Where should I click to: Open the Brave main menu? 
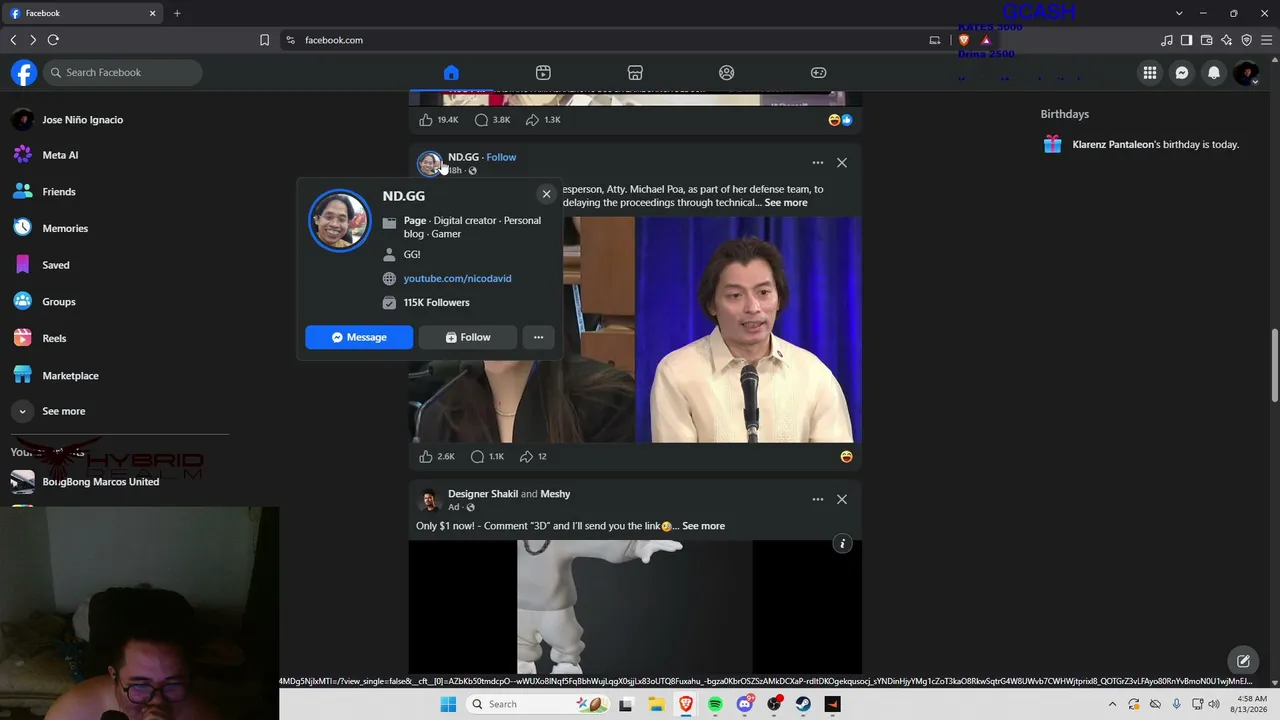click(x=1265, y=40)
